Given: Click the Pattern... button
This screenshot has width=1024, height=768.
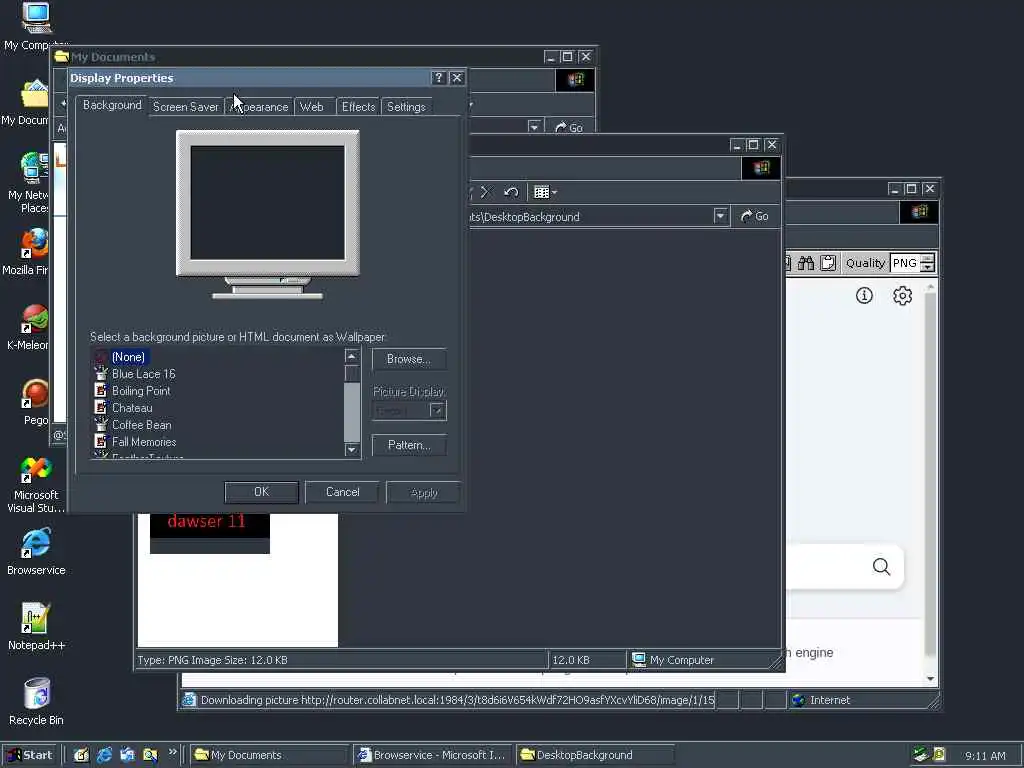Looking at the screenshot, I should [x=409, y=445].
